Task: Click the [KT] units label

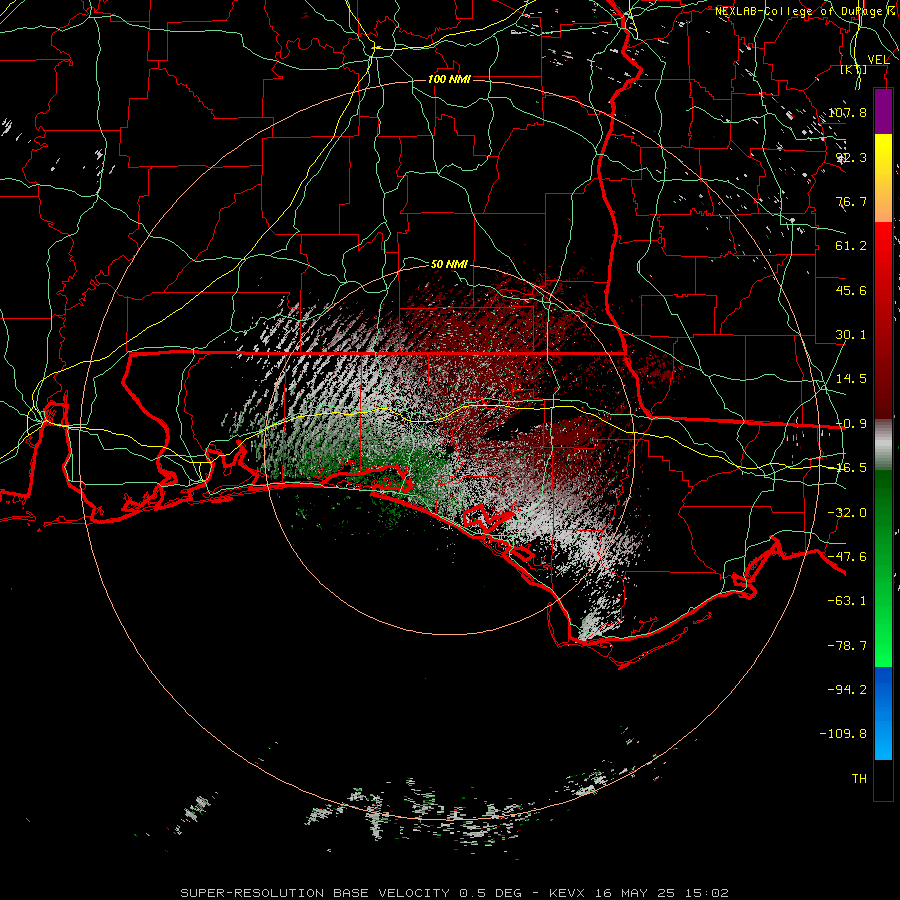Action: 854,69
